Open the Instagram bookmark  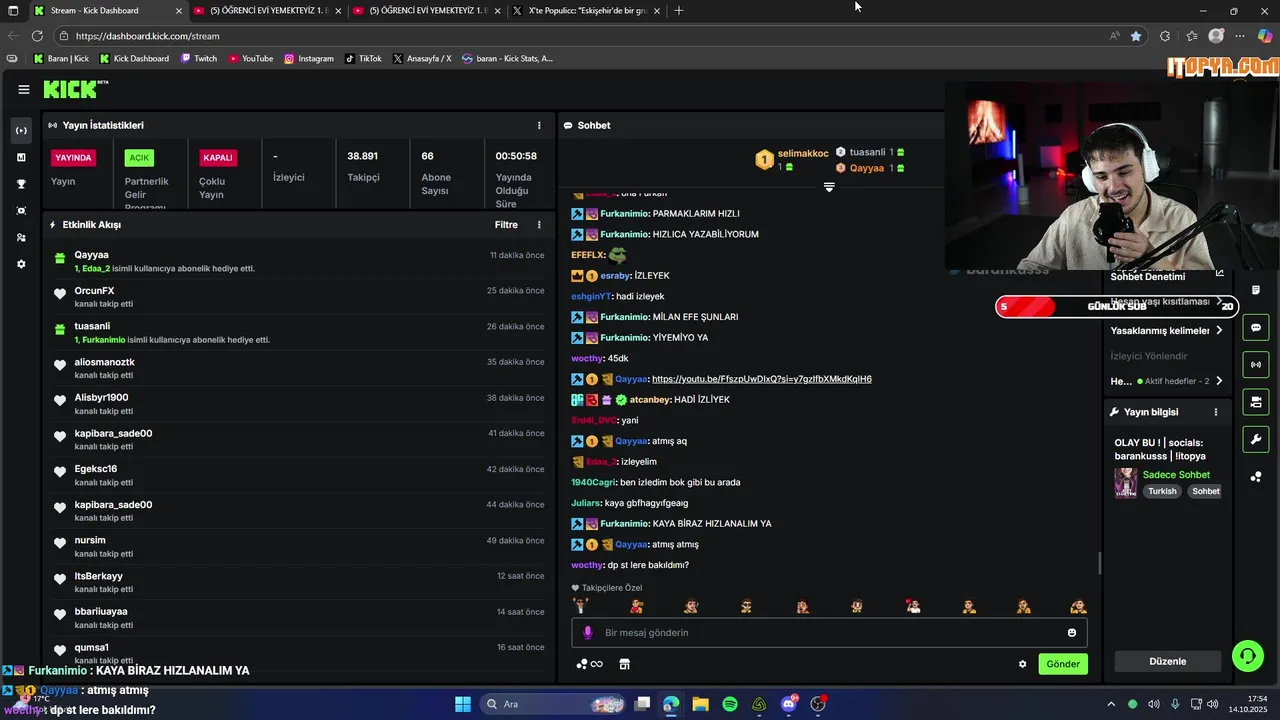click(309, 59)
